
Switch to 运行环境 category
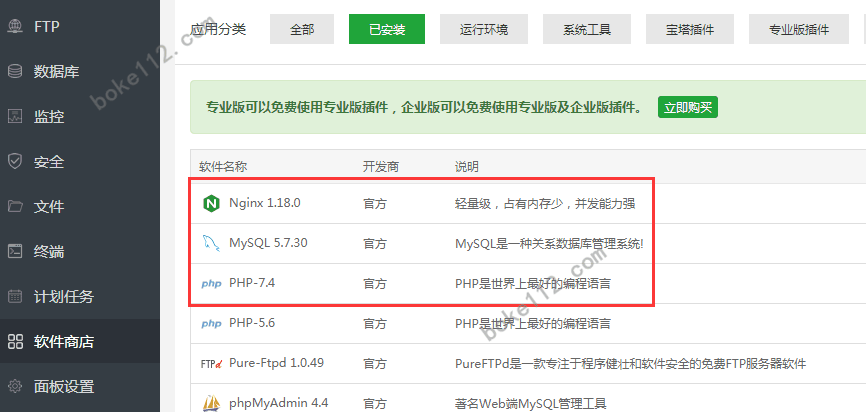(484, 29)
